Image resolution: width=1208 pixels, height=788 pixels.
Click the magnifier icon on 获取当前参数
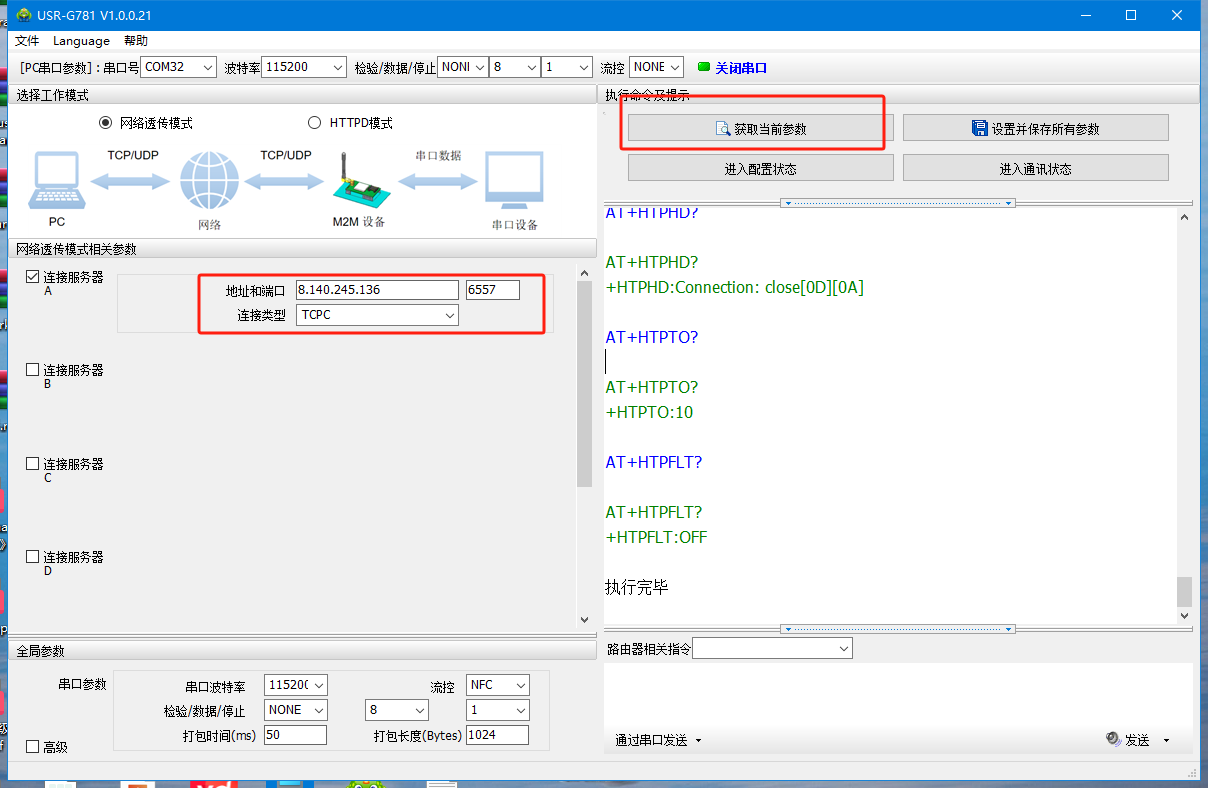click(723, 128)
